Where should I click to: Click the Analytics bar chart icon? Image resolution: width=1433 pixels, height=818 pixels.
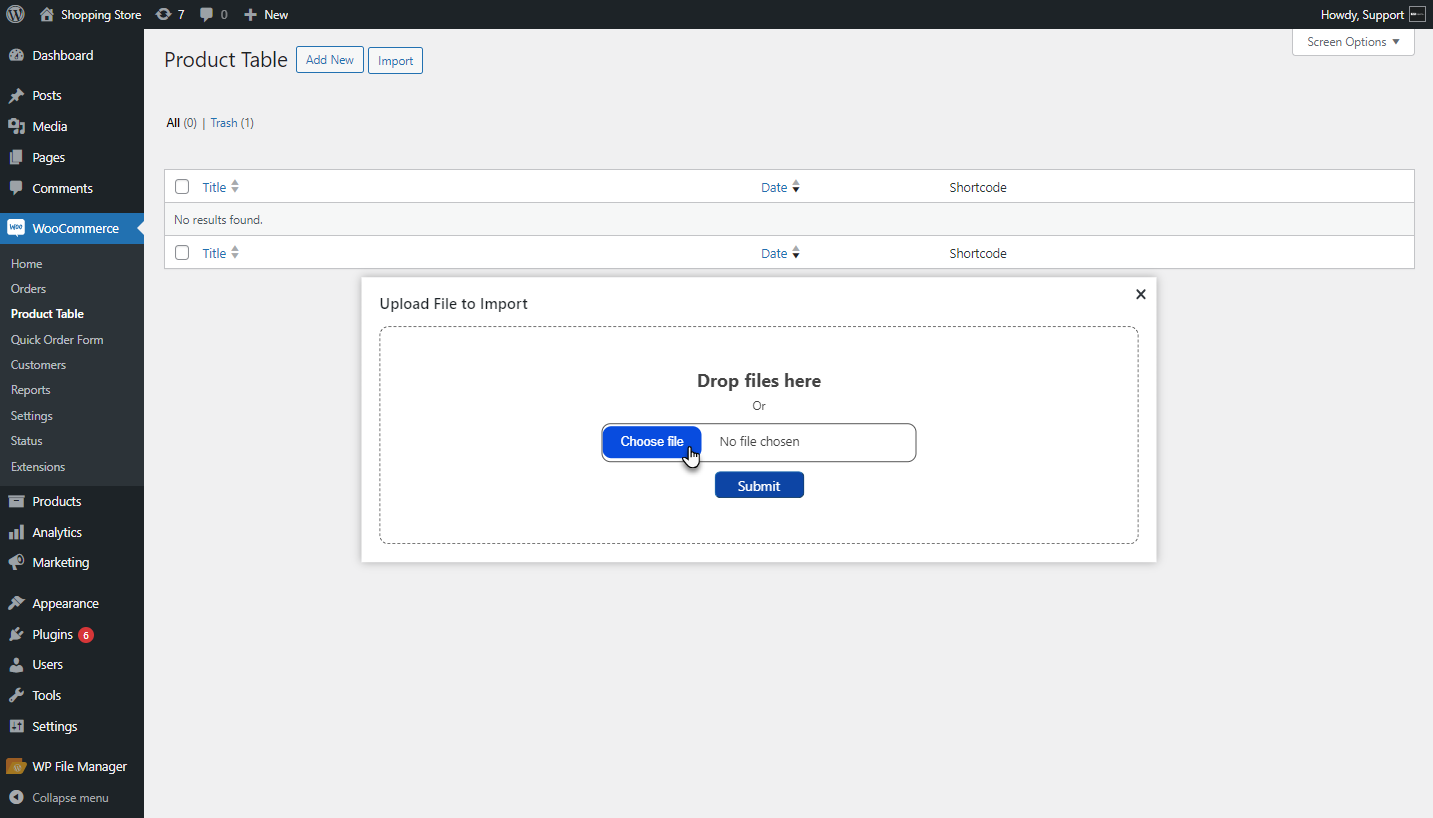[16, 533]
